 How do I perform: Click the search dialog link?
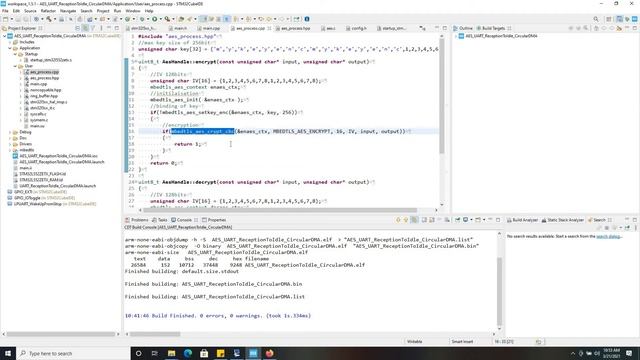609,237
